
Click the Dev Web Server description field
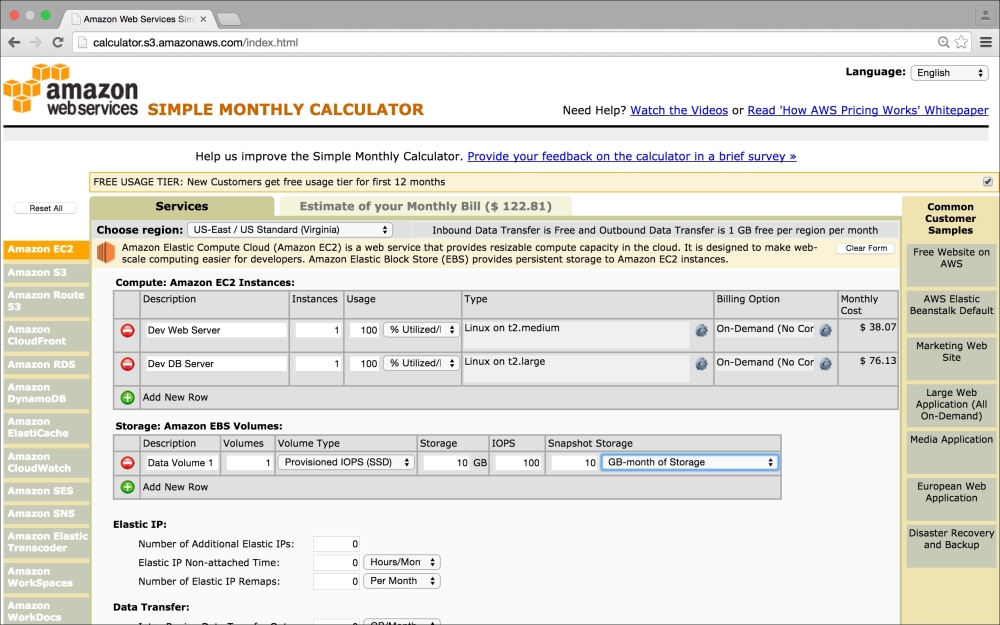[215, 330]
